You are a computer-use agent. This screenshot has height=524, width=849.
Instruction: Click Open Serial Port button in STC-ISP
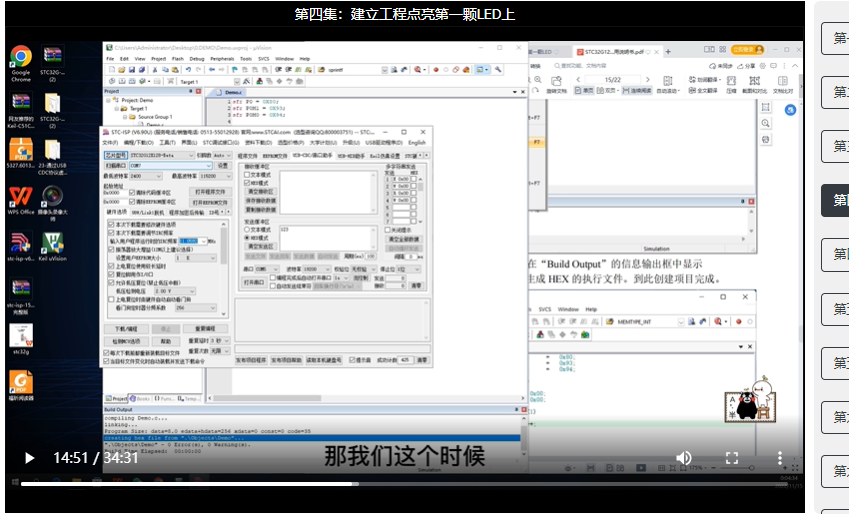pyautogui.click(x=253, y=282)
